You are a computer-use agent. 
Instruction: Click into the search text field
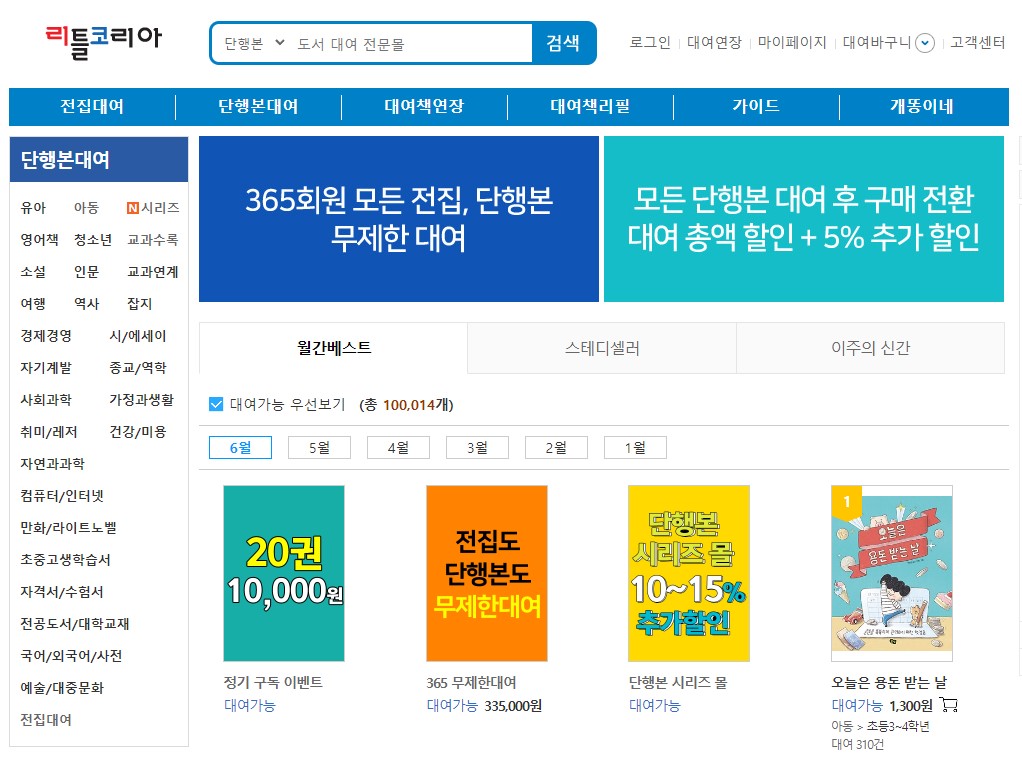point(410,44)
